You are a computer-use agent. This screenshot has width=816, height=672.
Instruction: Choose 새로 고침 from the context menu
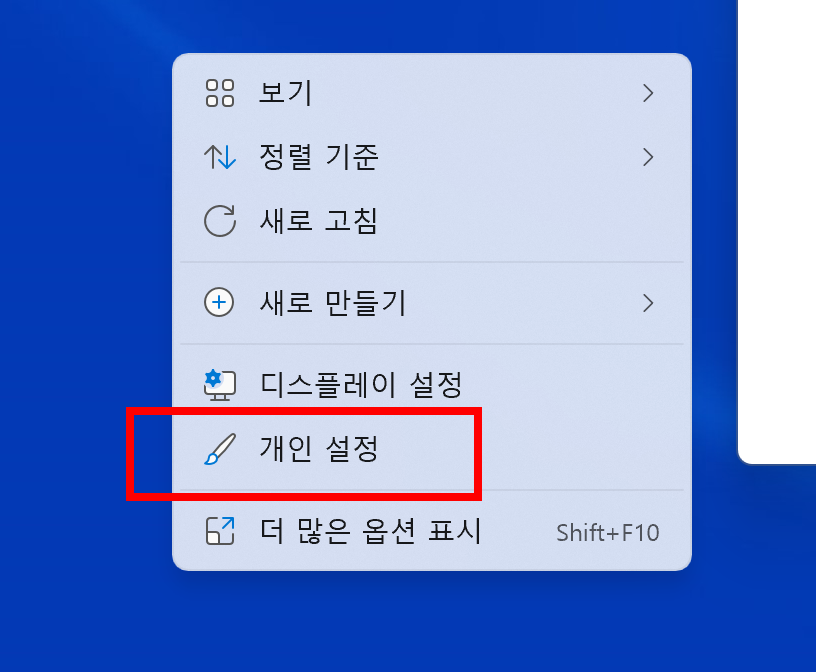431,221
